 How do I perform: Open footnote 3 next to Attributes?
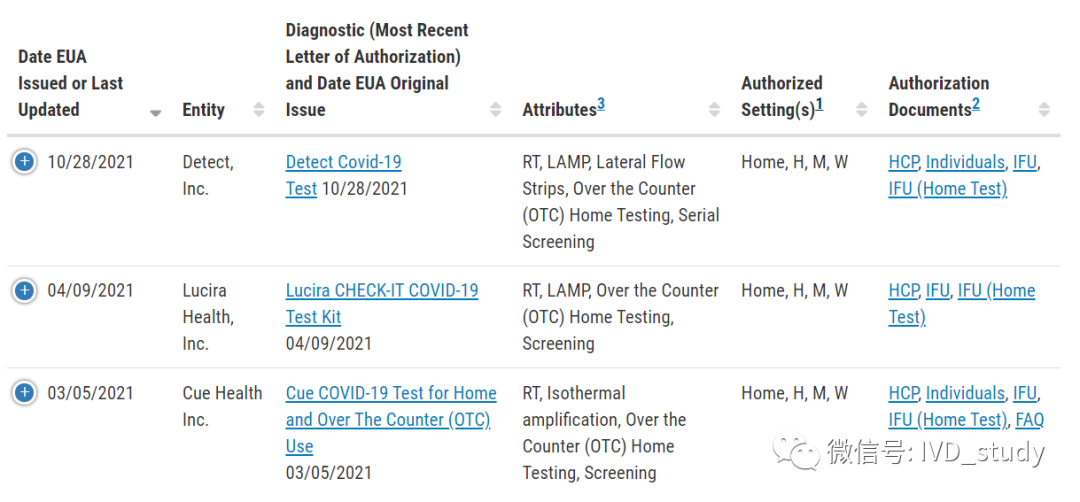click(x=601, y=104)
